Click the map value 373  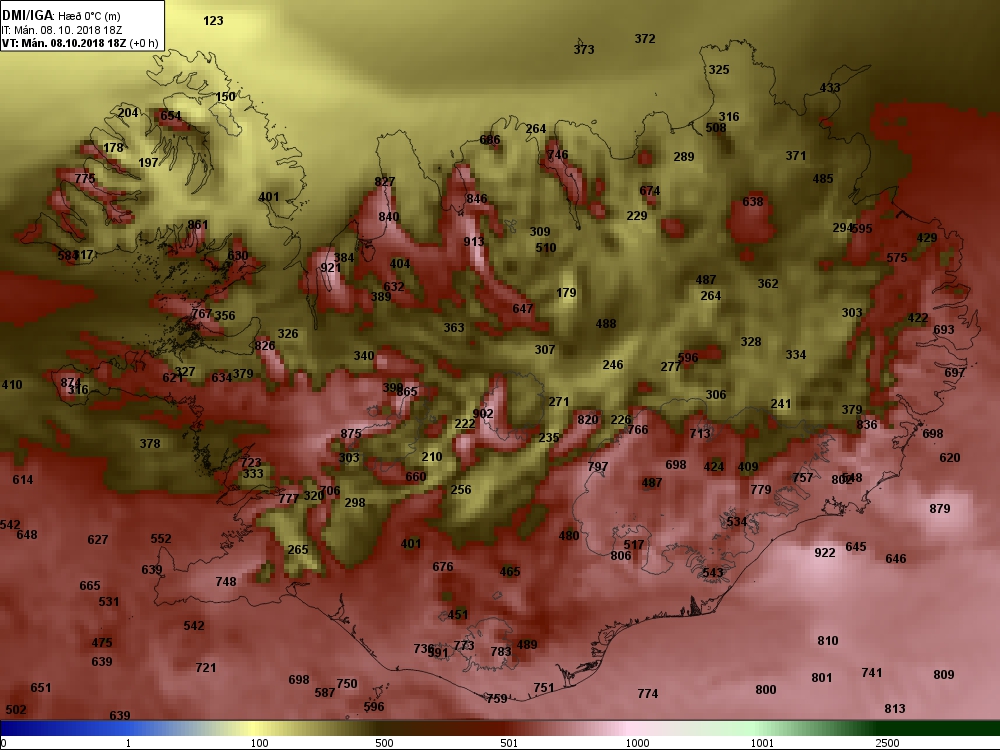(584, 49)
